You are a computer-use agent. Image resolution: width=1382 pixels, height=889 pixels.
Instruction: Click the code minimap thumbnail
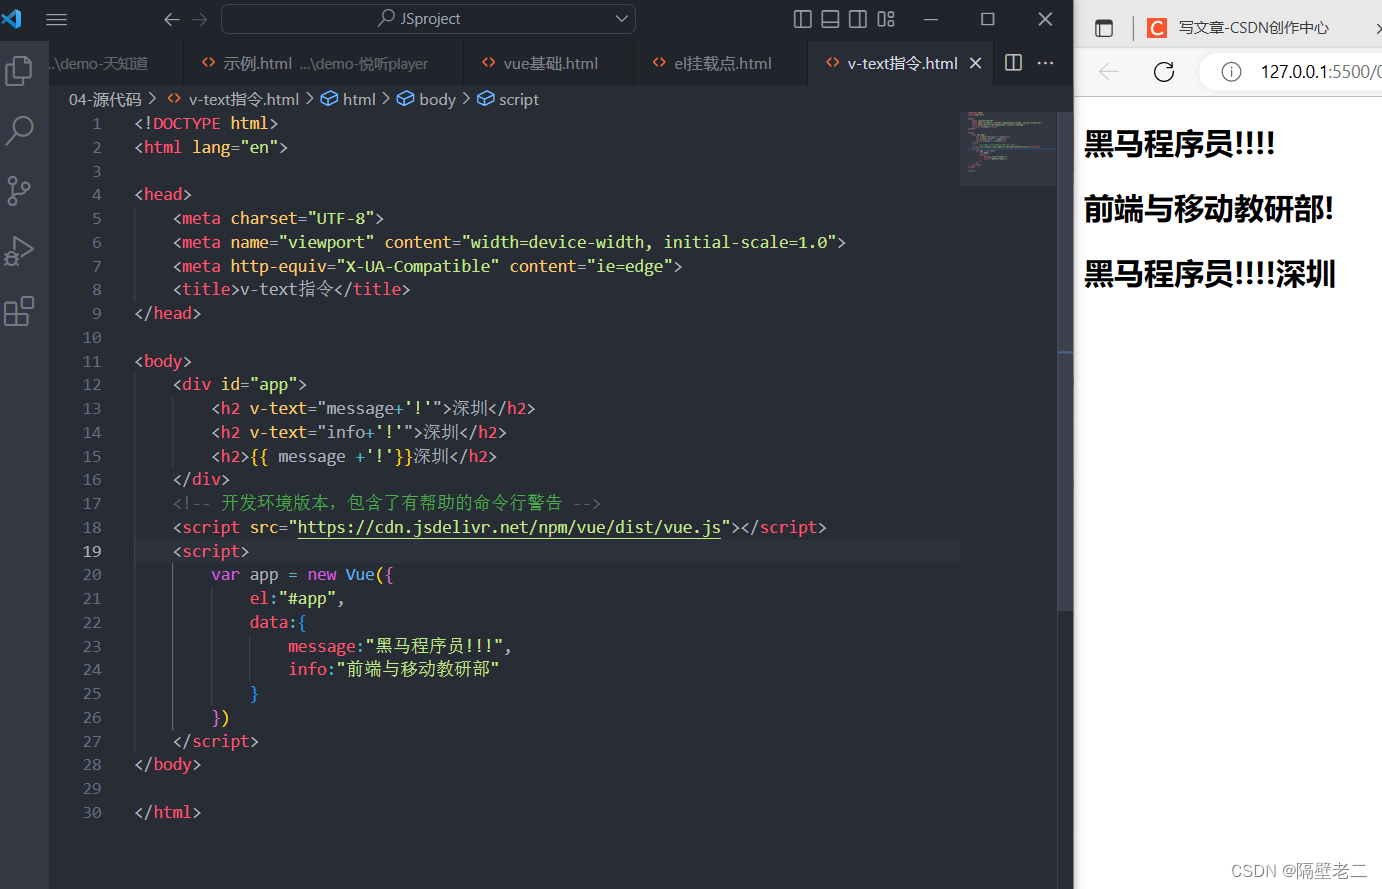click(x=1007, y=148)
